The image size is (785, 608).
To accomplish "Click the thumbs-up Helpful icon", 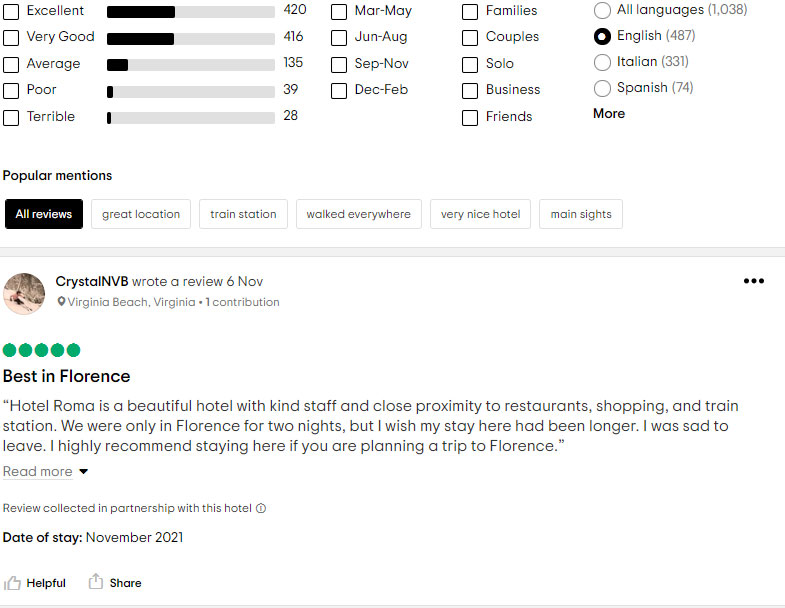I will pos(13,582).
